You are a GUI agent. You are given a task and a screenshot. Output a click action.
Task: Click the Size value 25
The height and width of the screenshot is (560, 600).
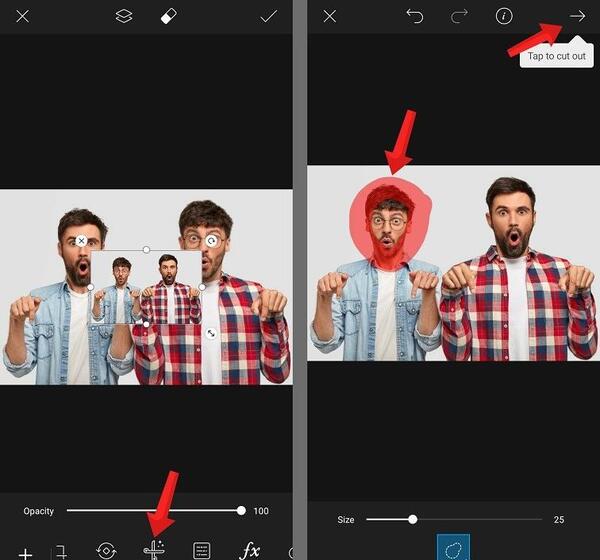point(559,519)
